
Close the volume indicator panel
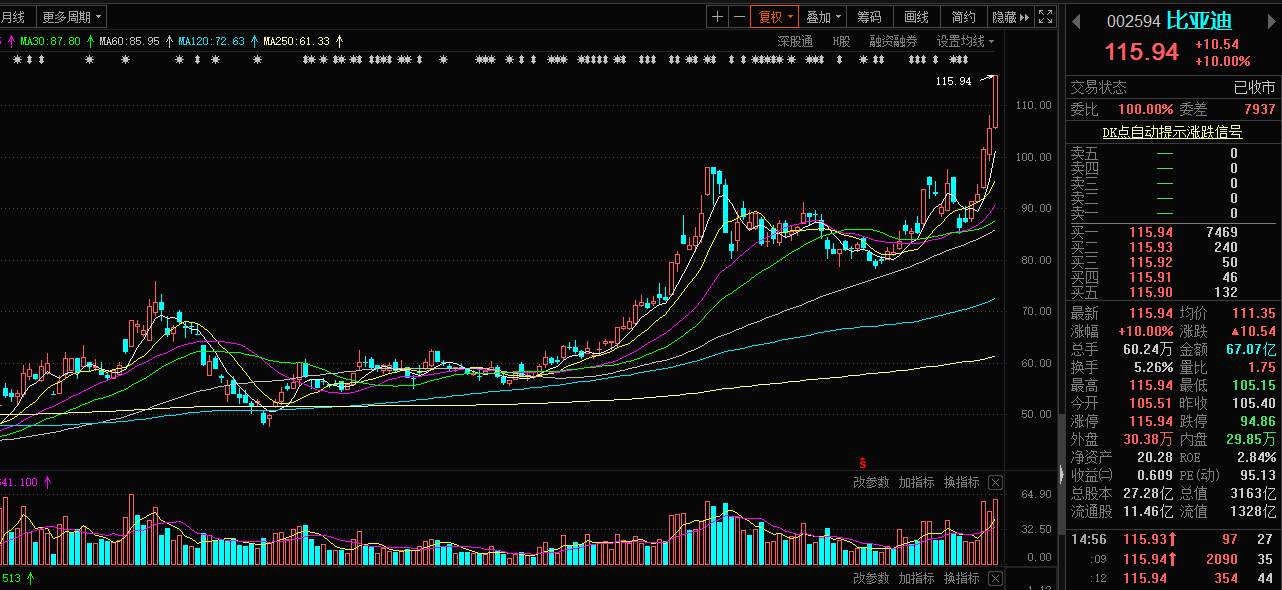coord(995,483)
